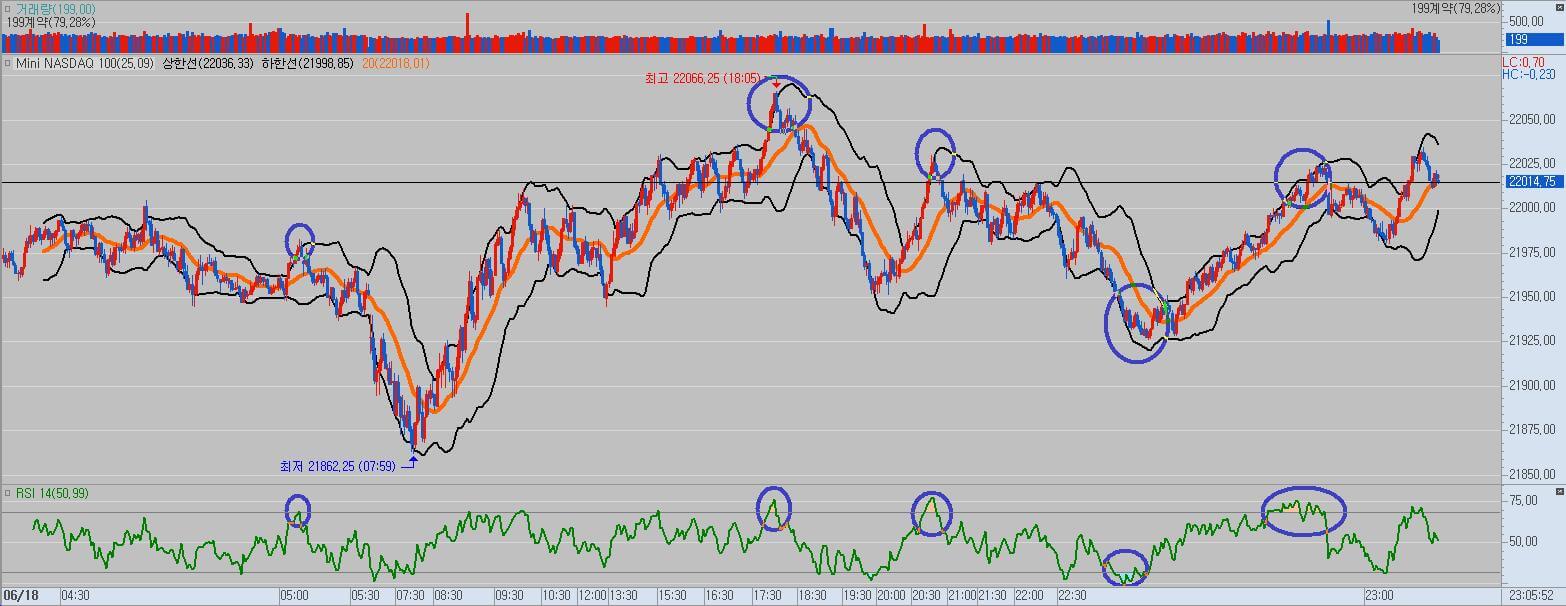
Task: Click the 최저 21862,25 (07:59) low marker
Action: [336, 466]
